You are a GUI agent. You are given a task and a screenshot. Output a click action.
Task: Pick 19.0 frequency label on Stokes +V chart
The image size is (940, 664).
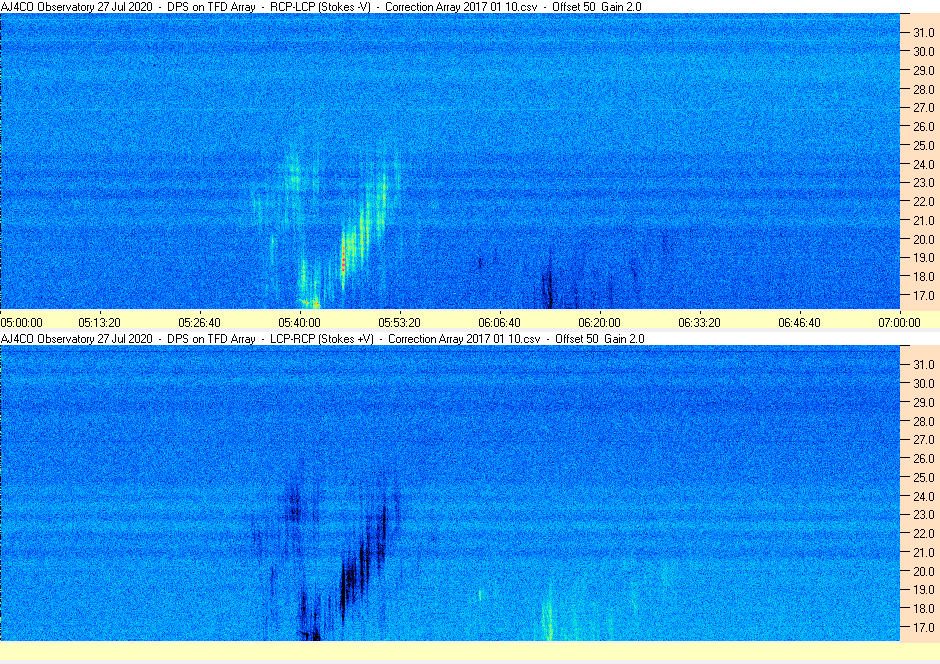click(924, 590)
